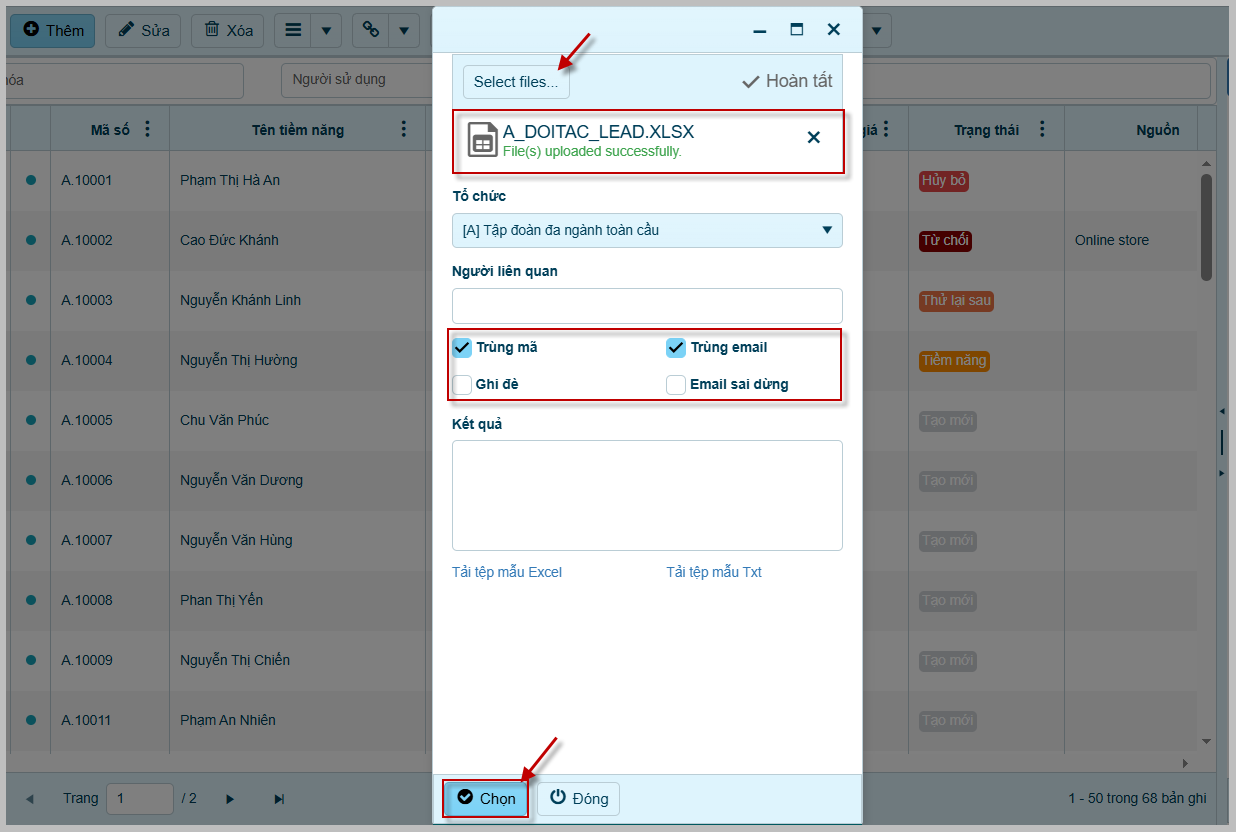Uncheck the Trùng email checkbox
Viewport: 1236px width, 832px height.
[676, 347]
